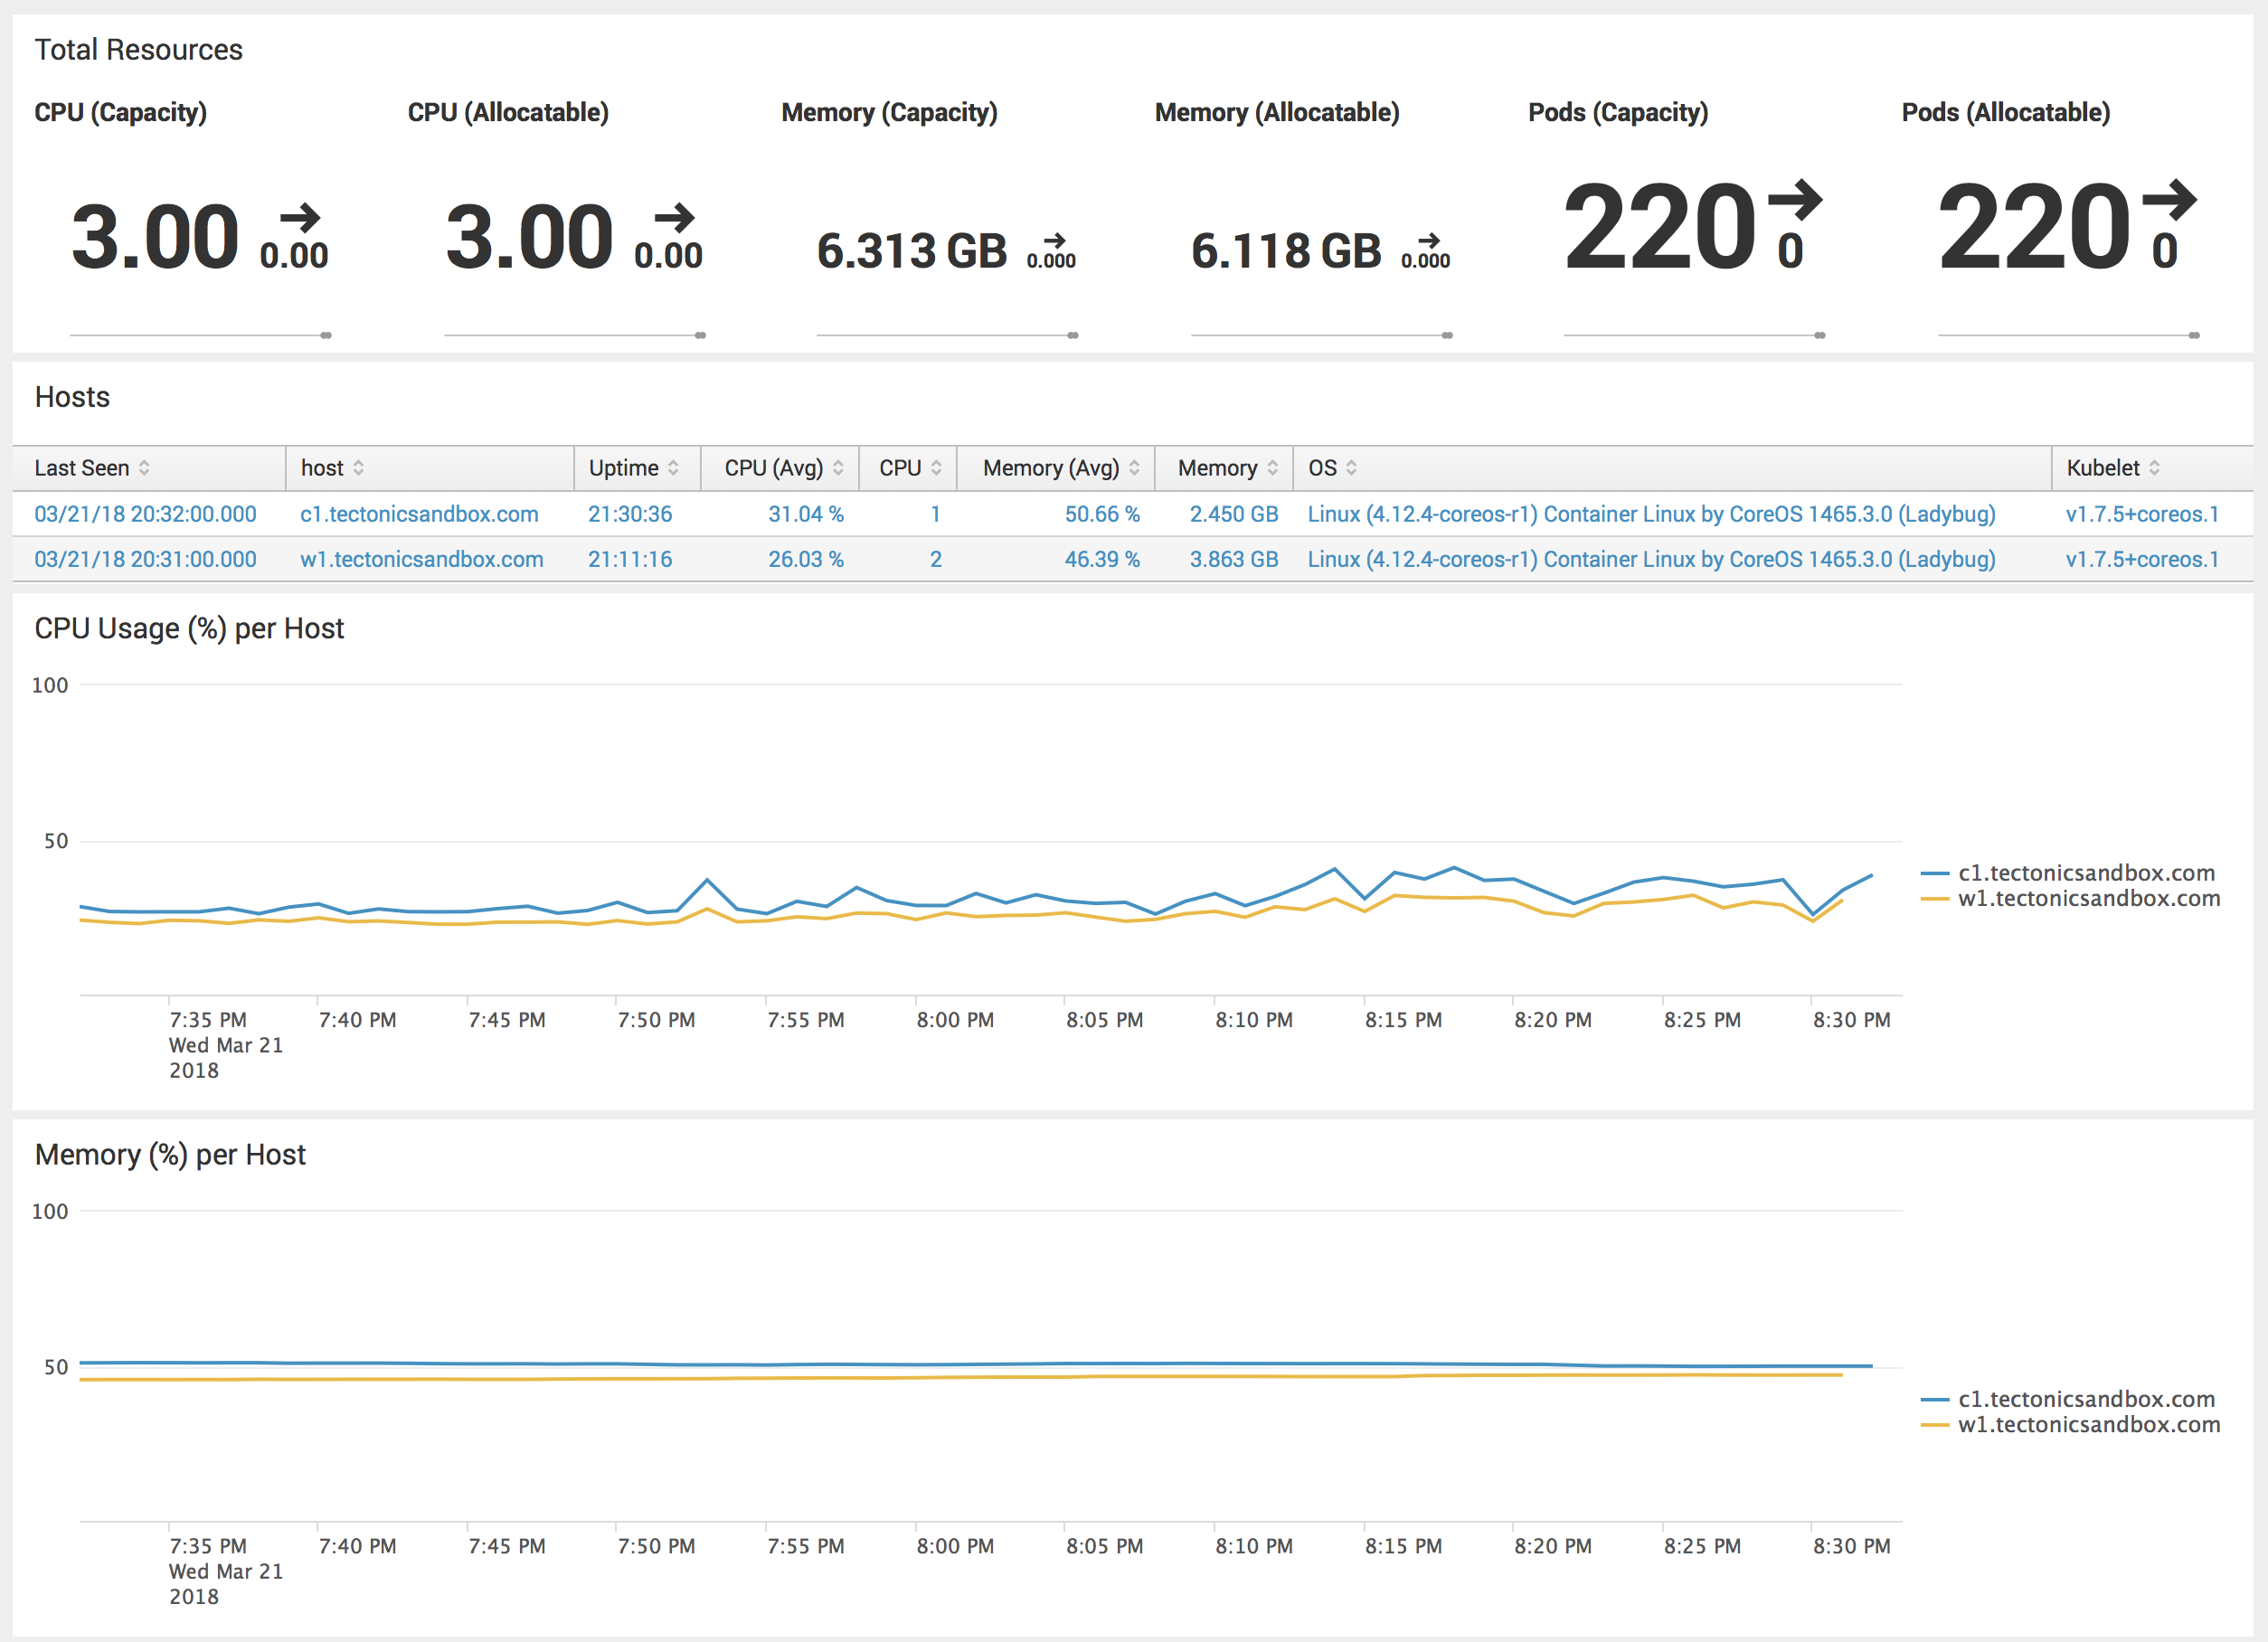2268x1642 pixels.
Task: Sort by Memory (Avg) column header
Action: point(1061,468)
